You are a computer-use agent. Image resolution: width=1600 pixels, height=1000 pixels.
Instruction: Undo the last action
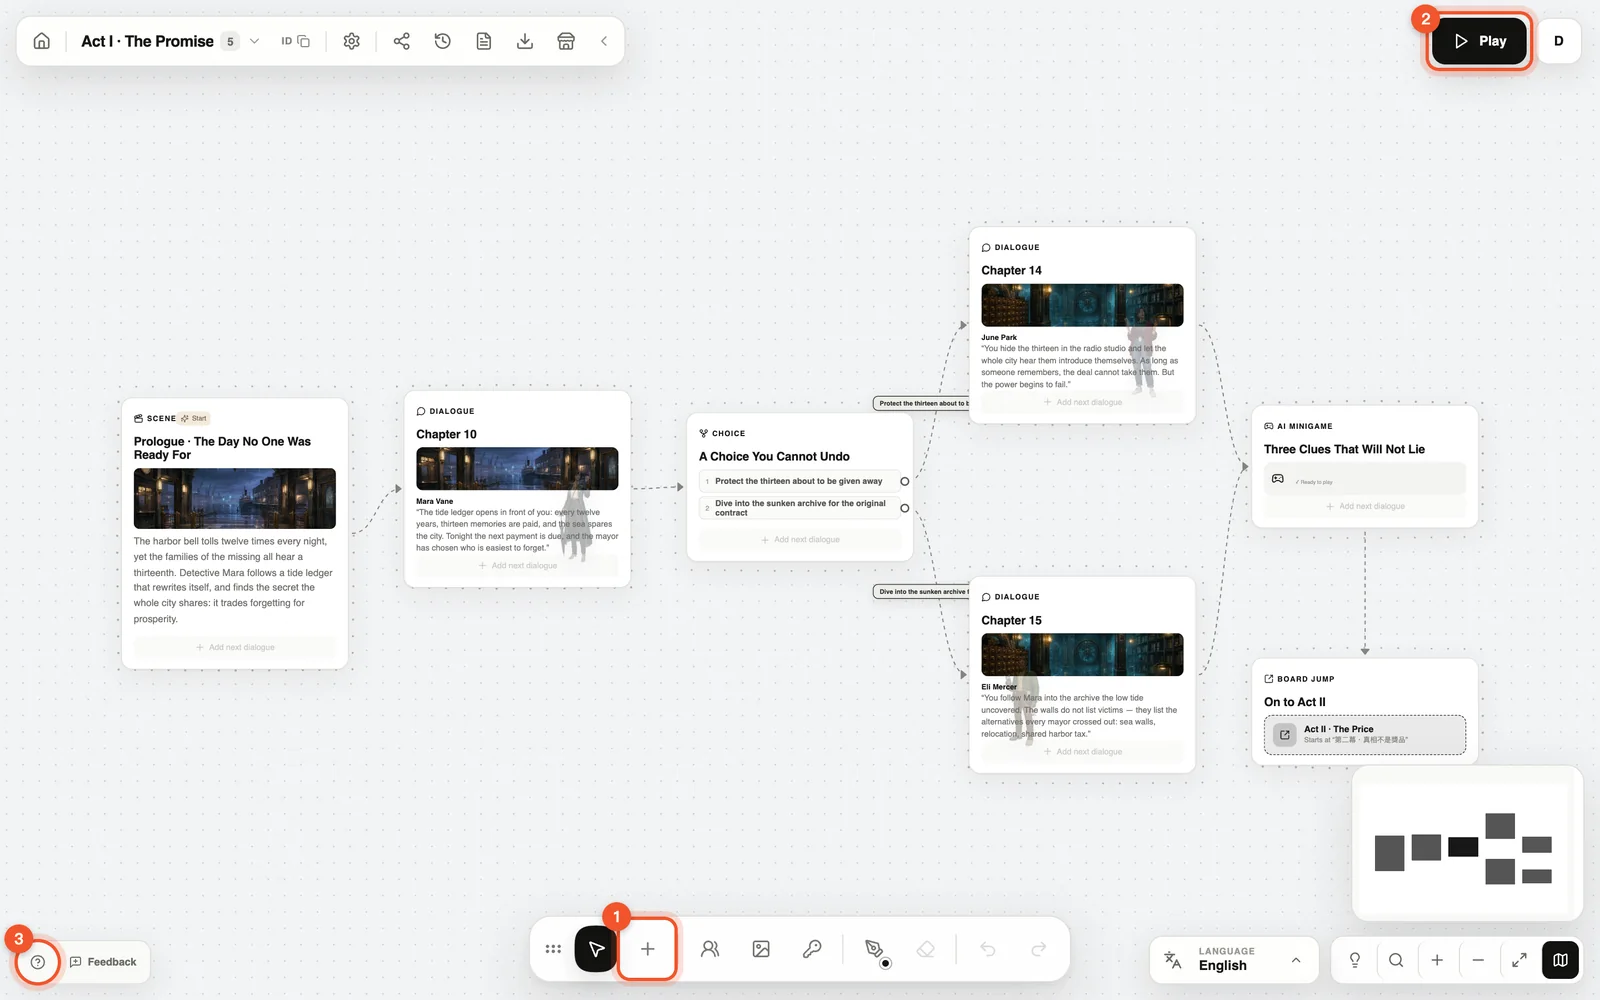pyautogui.click(x=988, y=949)
